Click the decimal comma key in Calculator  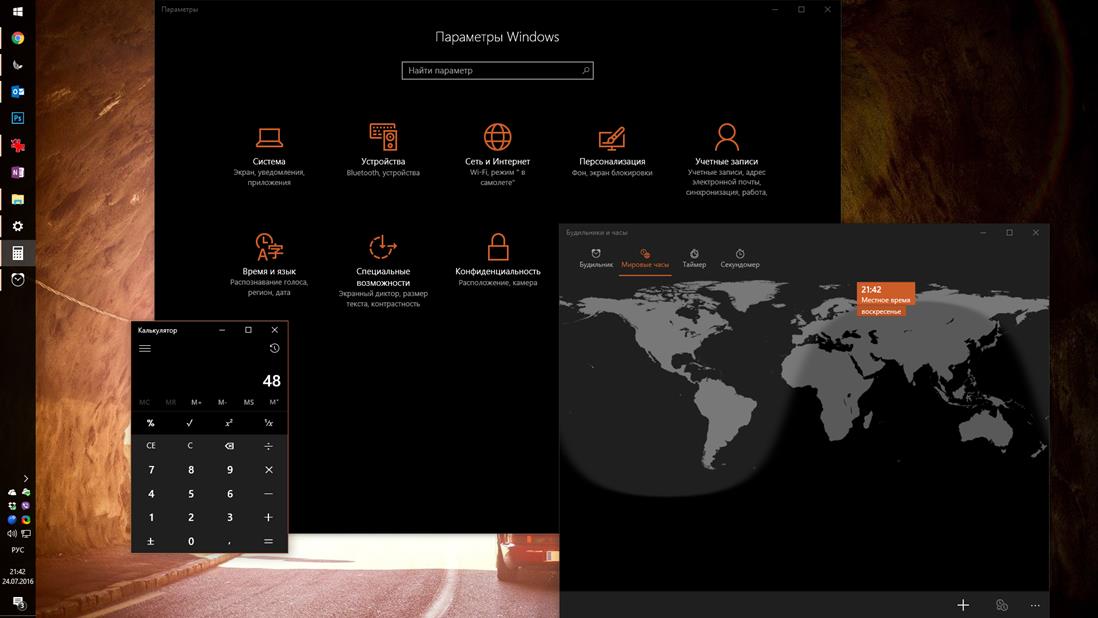coord(229,541)
